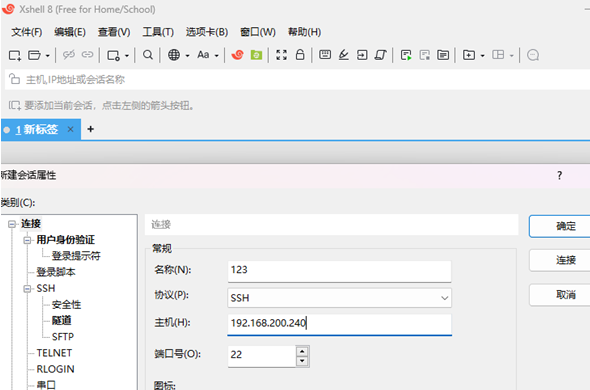Select RLOGIN in the category tree
Viewport: 590px width, 390px height.
(x=55, y=369)
